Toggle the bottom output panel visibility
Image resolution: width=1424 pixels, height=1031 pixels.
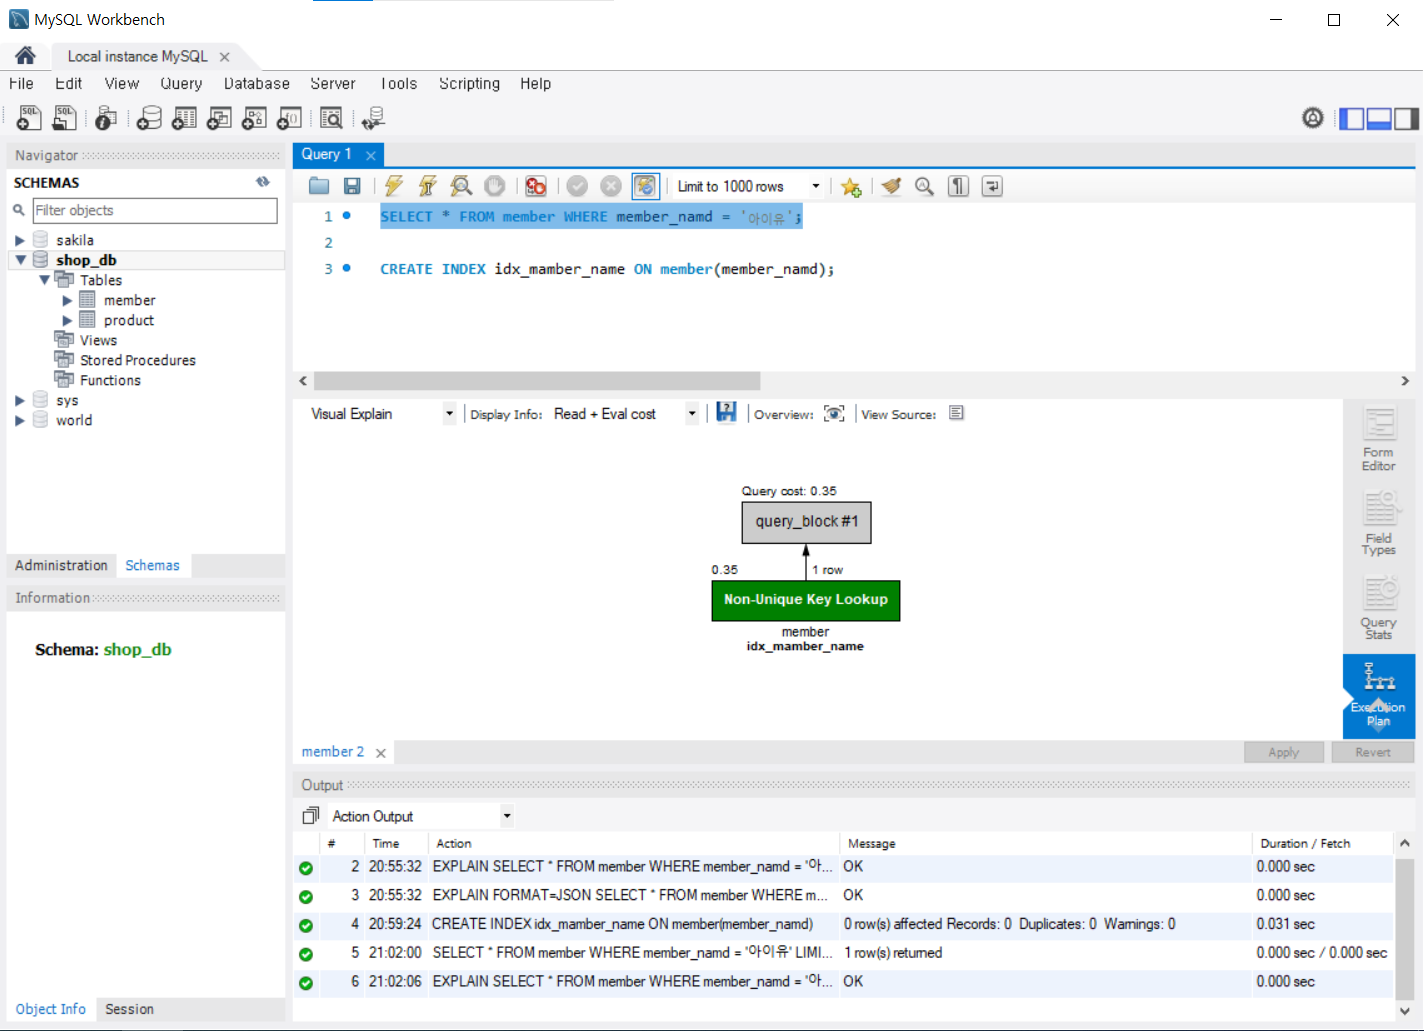click(x=1379, y=119)
